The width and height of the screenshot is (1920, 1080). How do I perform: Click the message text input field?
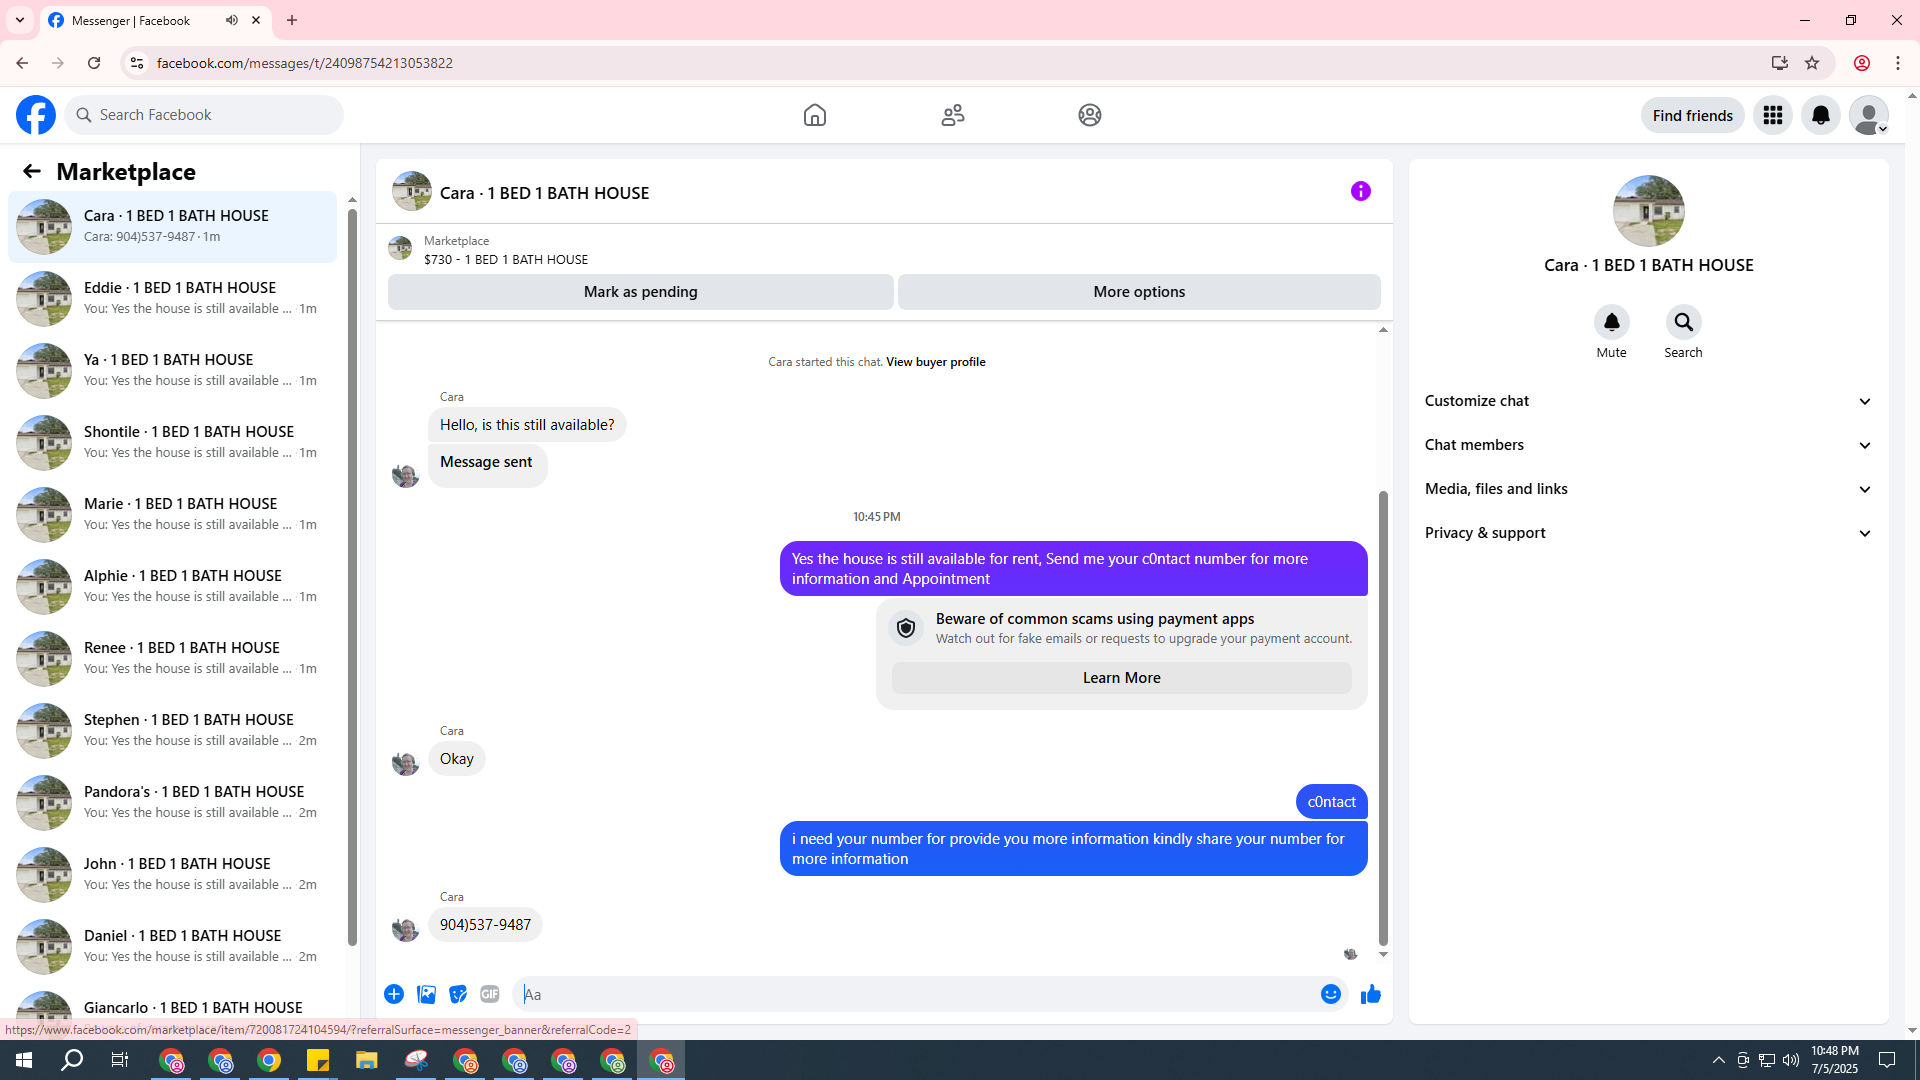(x=915, y=994)
